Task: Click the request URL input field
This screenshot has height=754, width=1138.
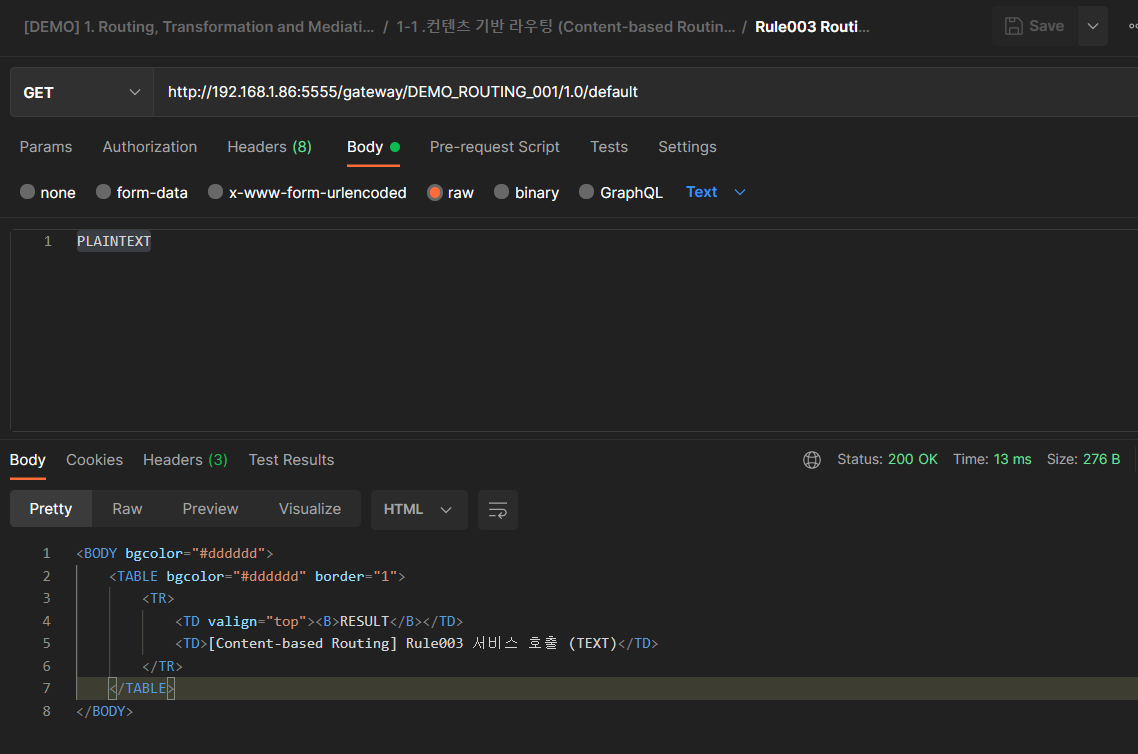Action: 640,92
